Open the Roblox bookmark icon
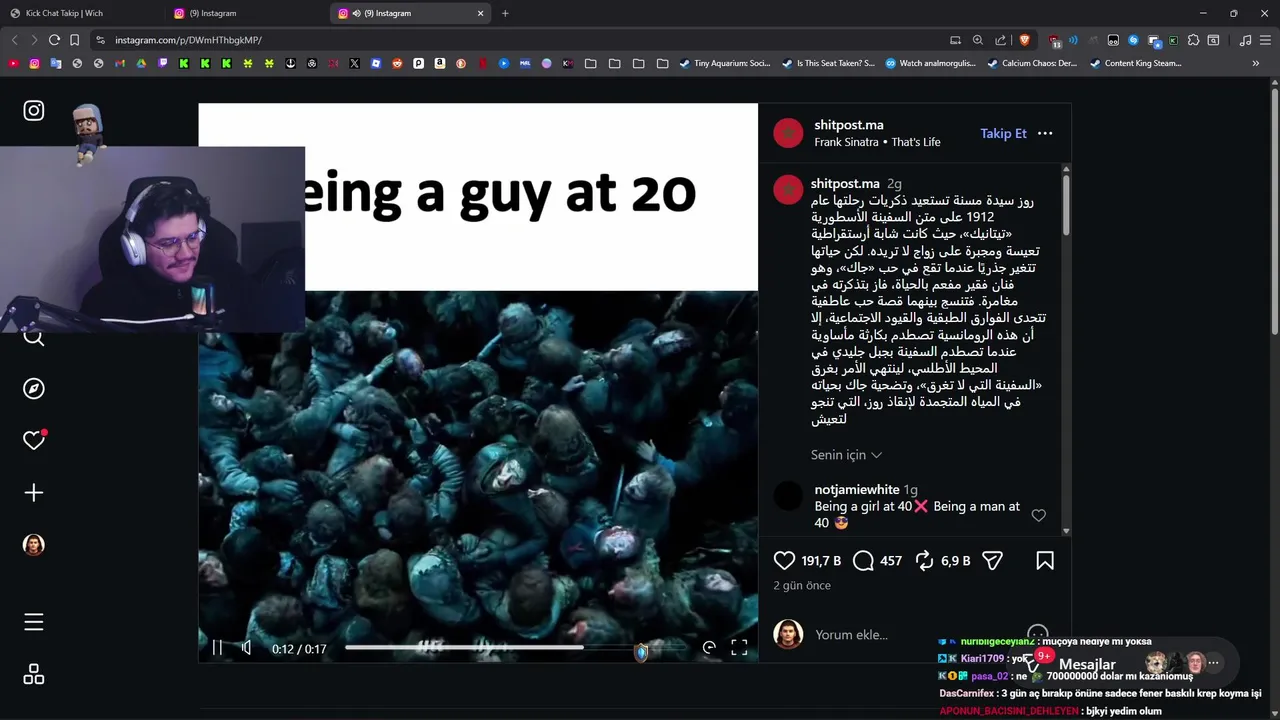This screenshot has height=720, width=1280. coord(375,63)
